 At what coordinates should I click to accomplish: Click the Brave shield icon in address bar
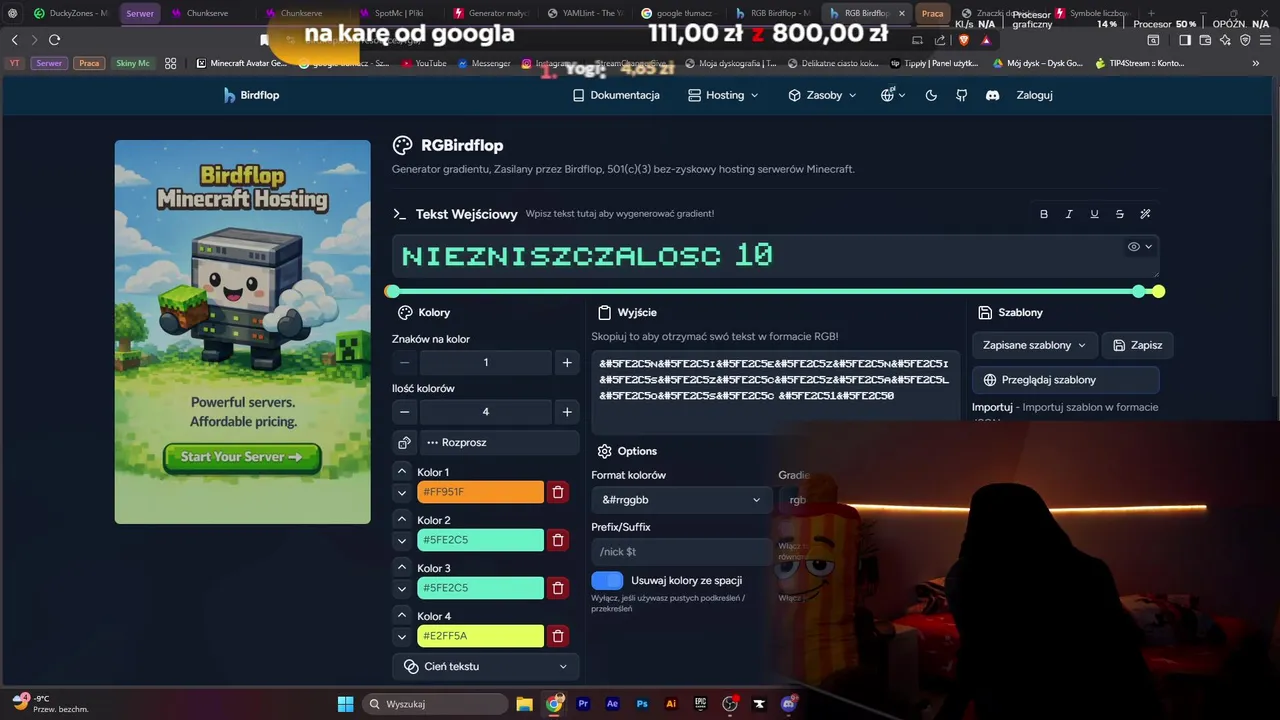pos(964,39)
